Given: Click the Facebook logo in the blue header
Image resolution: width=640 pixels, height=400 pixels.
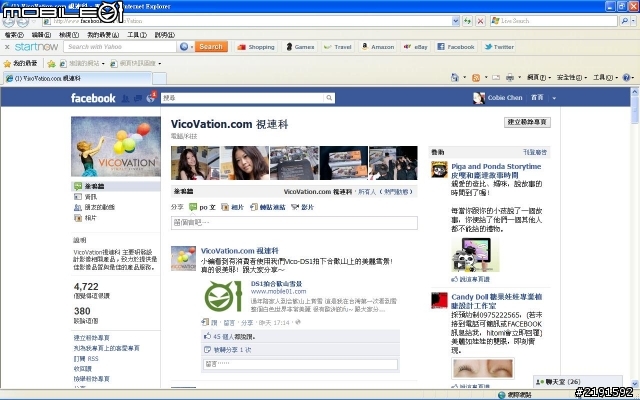Looking at the screenshot, I should [x=93, y=98].
